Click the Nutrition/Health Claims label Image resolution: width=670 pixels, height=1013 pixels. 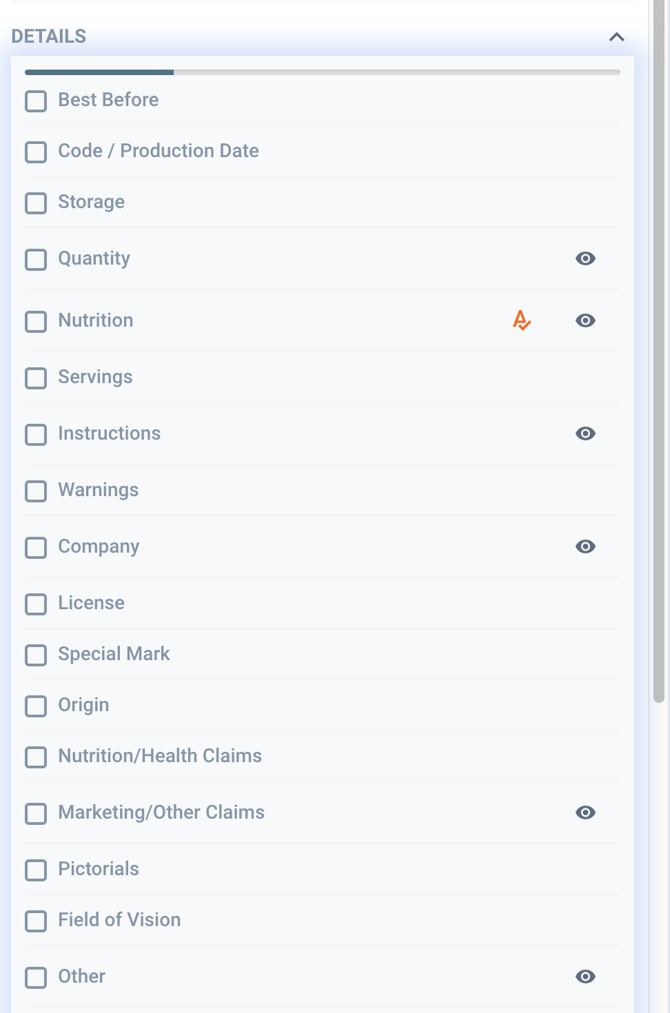[160, 756]
